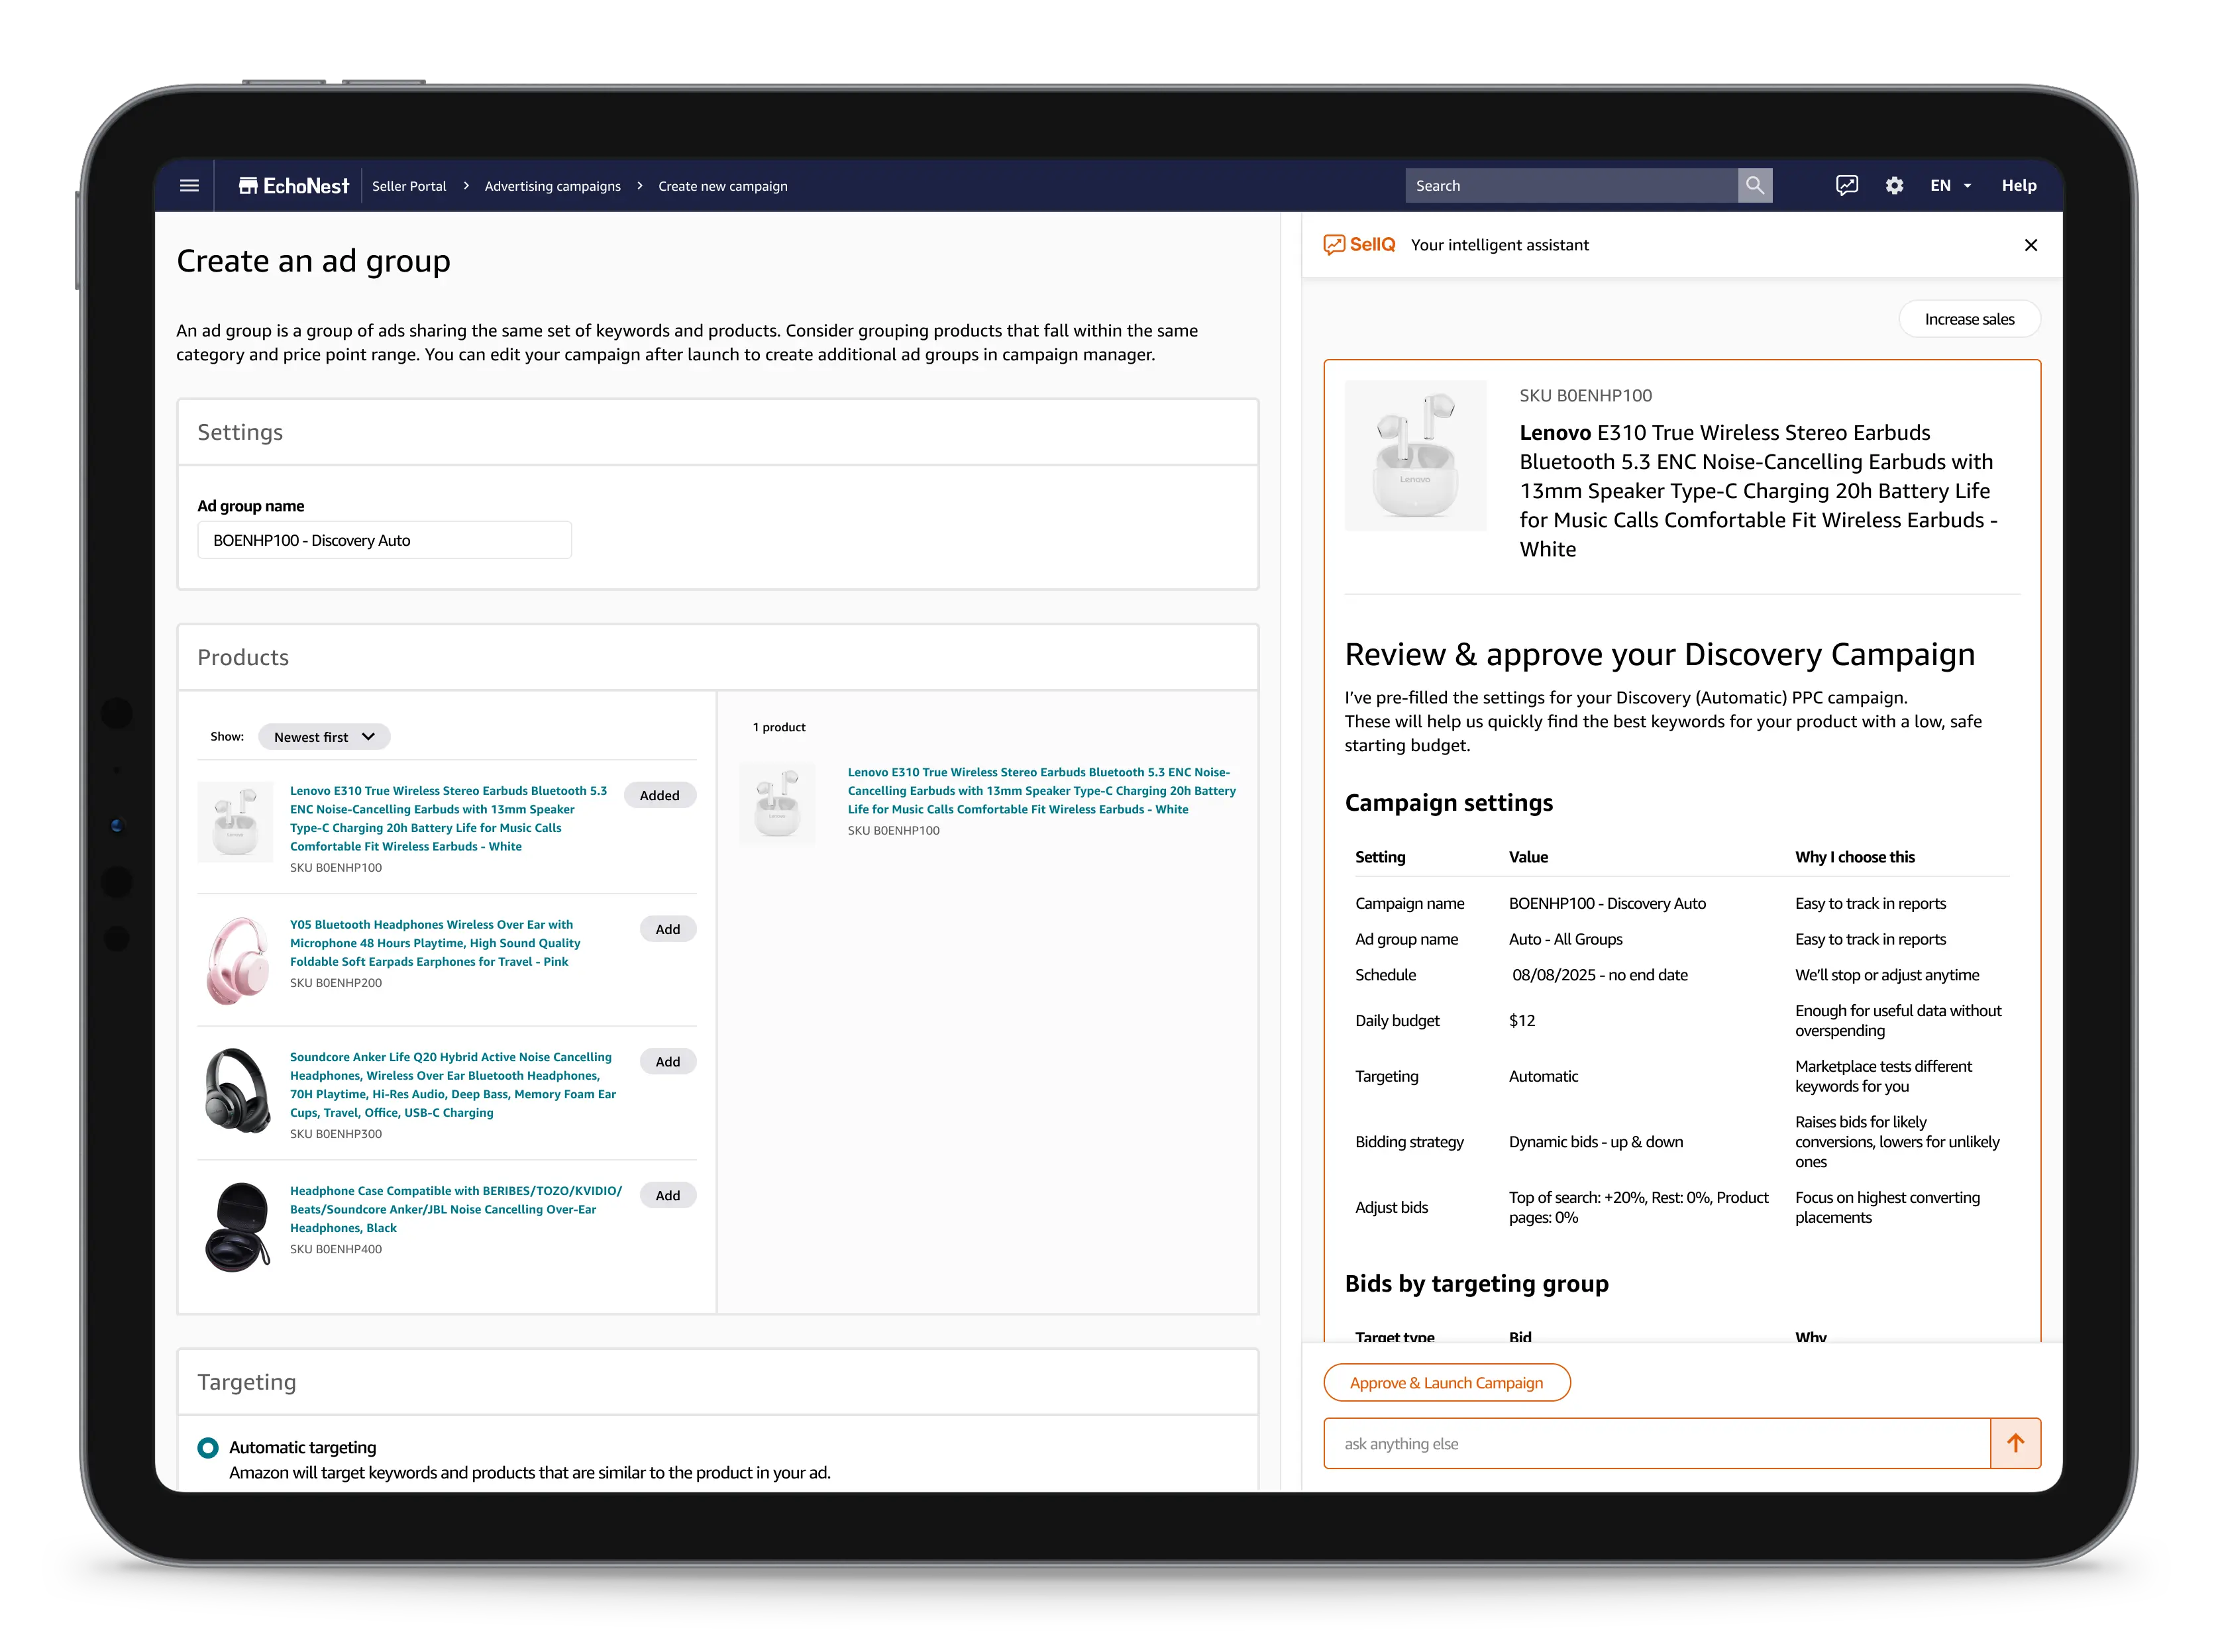
Task: Open settings via the gear icon
Action: click(1894, 186)
